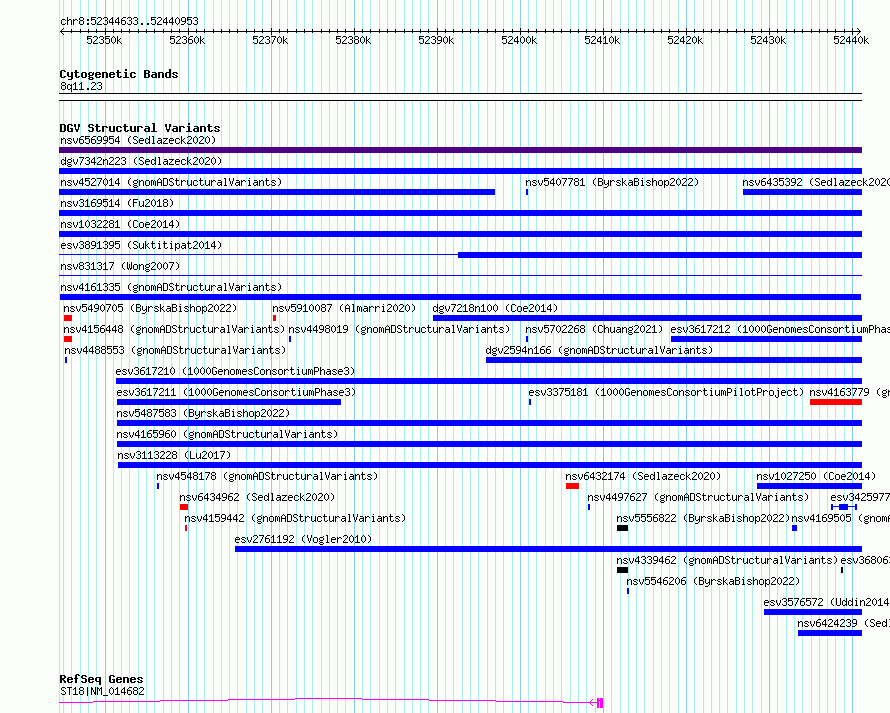This screenshot has height=713, width=890.
Task: Click the thick blue esv3891395 bar
Action: coord(660,255)
